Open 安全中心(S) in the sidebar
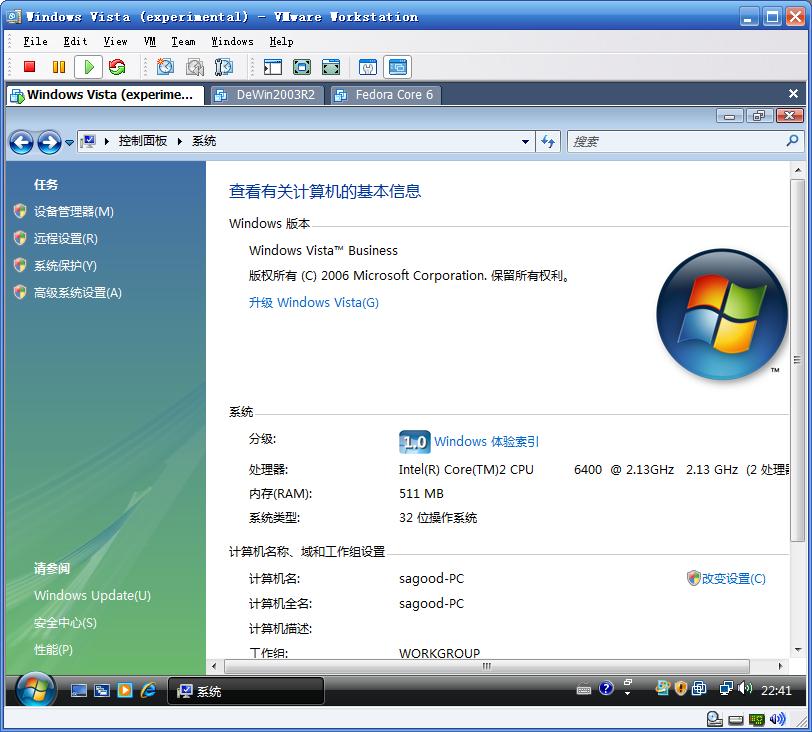Image resolution: width=812 pixels, height=732 pixels. [x=65, y=622]
